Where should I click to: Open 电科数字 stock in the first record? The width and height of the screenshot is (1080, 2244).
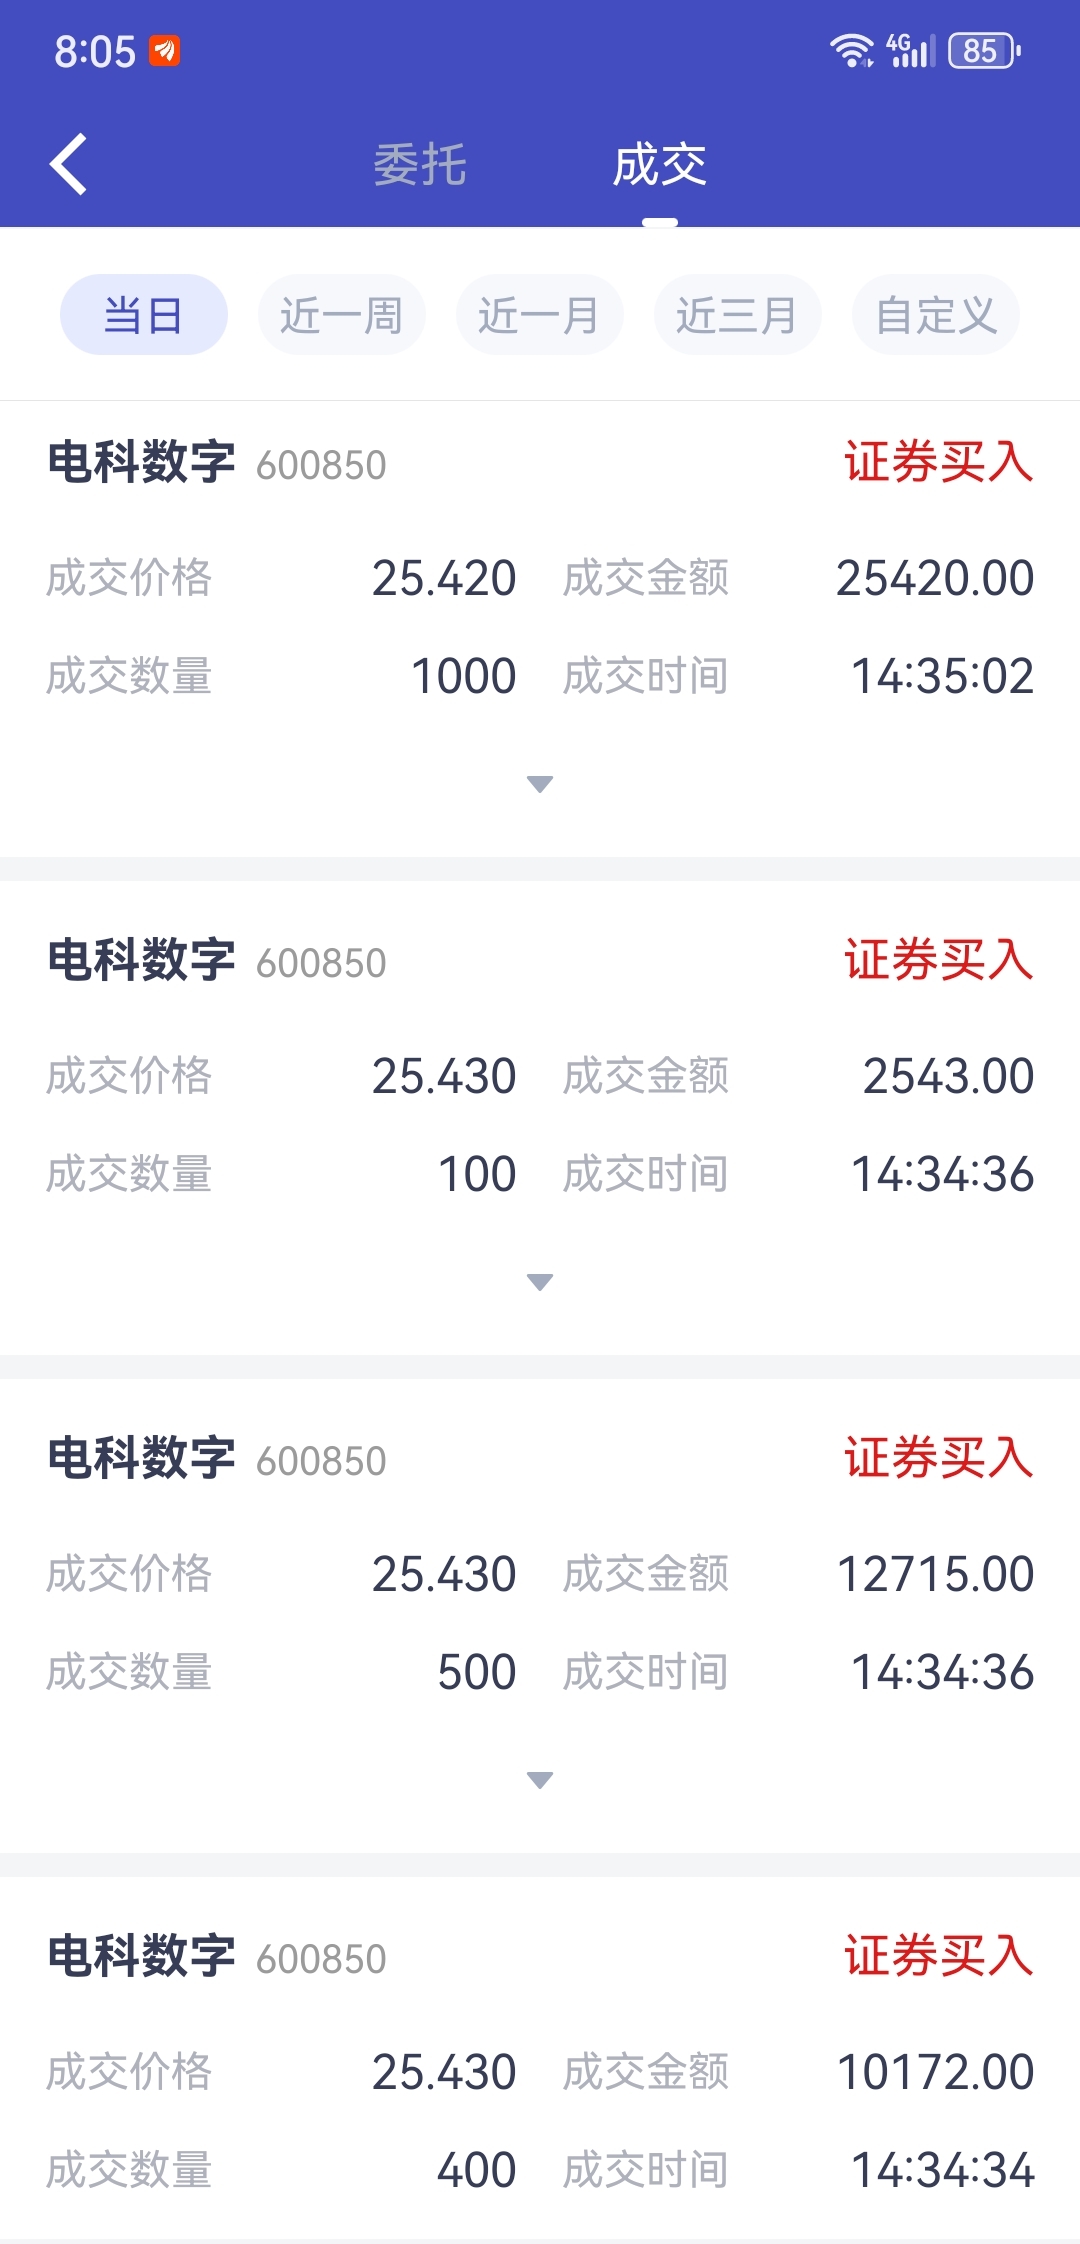[141, 463]
